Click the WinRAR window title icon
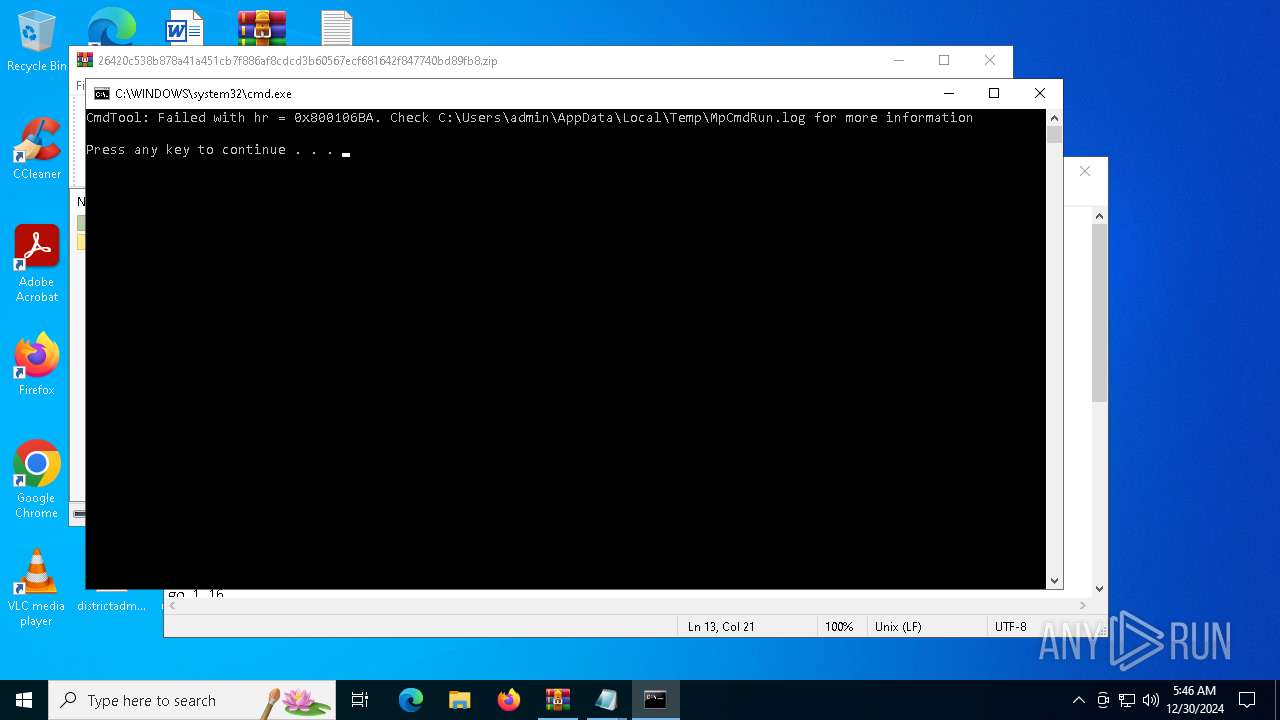 click(x=85, y=60)
